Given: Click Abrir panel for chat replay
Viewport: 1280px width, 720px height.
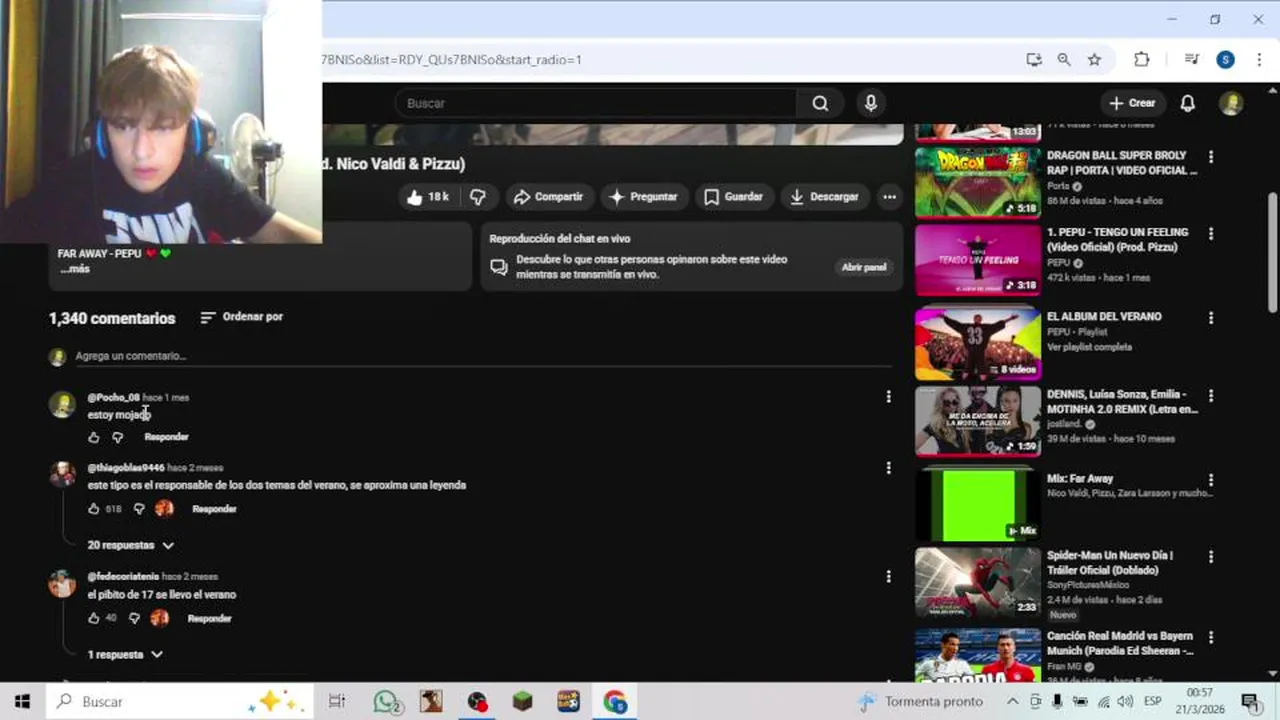Looking at the screenshot, I should coord(864,267).
